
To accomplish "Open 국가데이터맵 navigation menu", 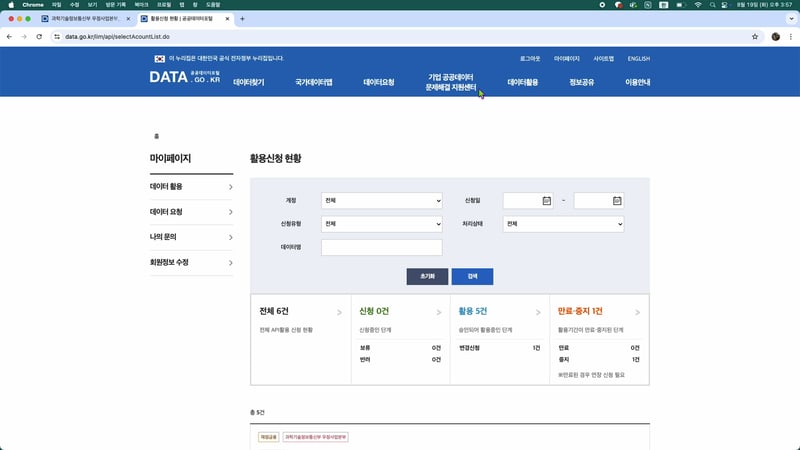I will tap(313, 83).
